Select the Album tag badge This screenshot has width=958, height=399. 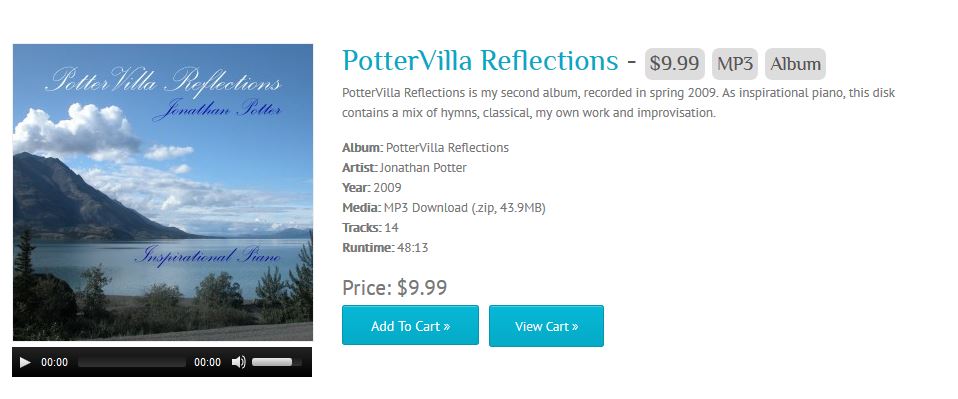pyautogui.click(x=795, y=64)
